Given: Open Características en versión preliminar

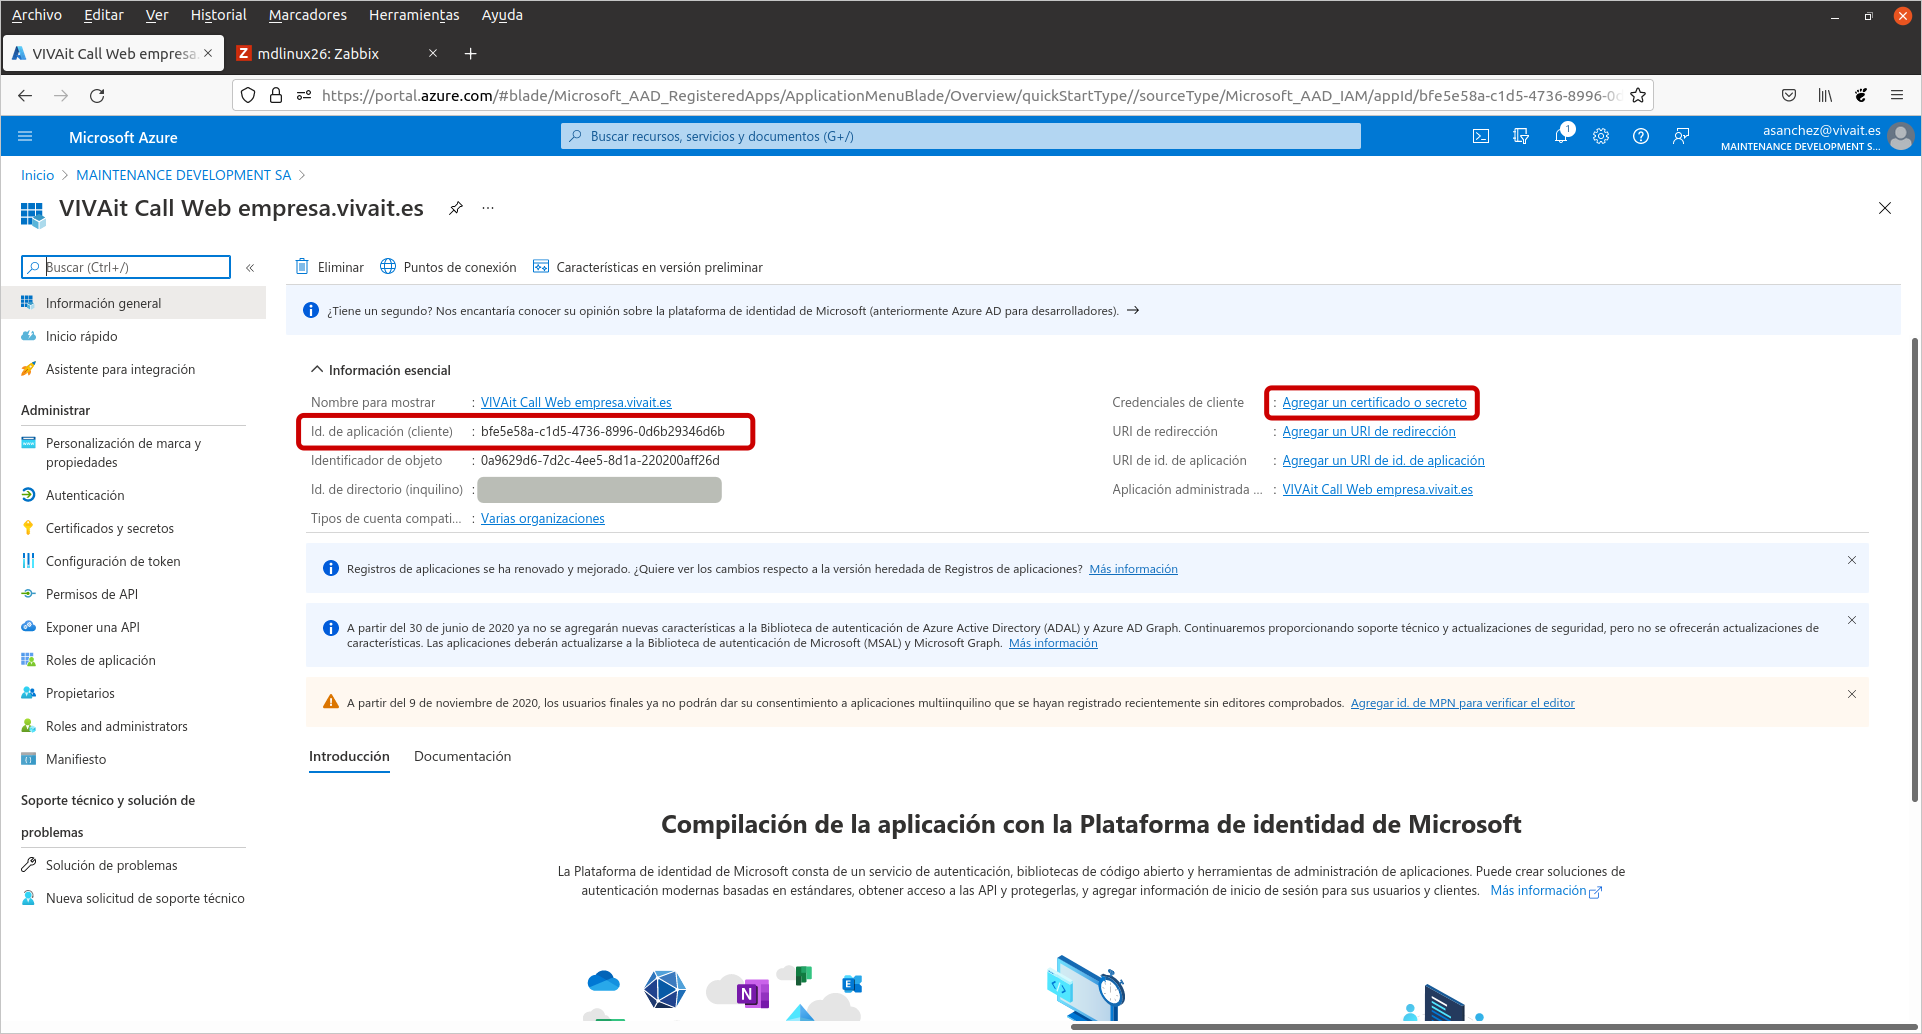Looking at the screenshot, I should point(648,267).
